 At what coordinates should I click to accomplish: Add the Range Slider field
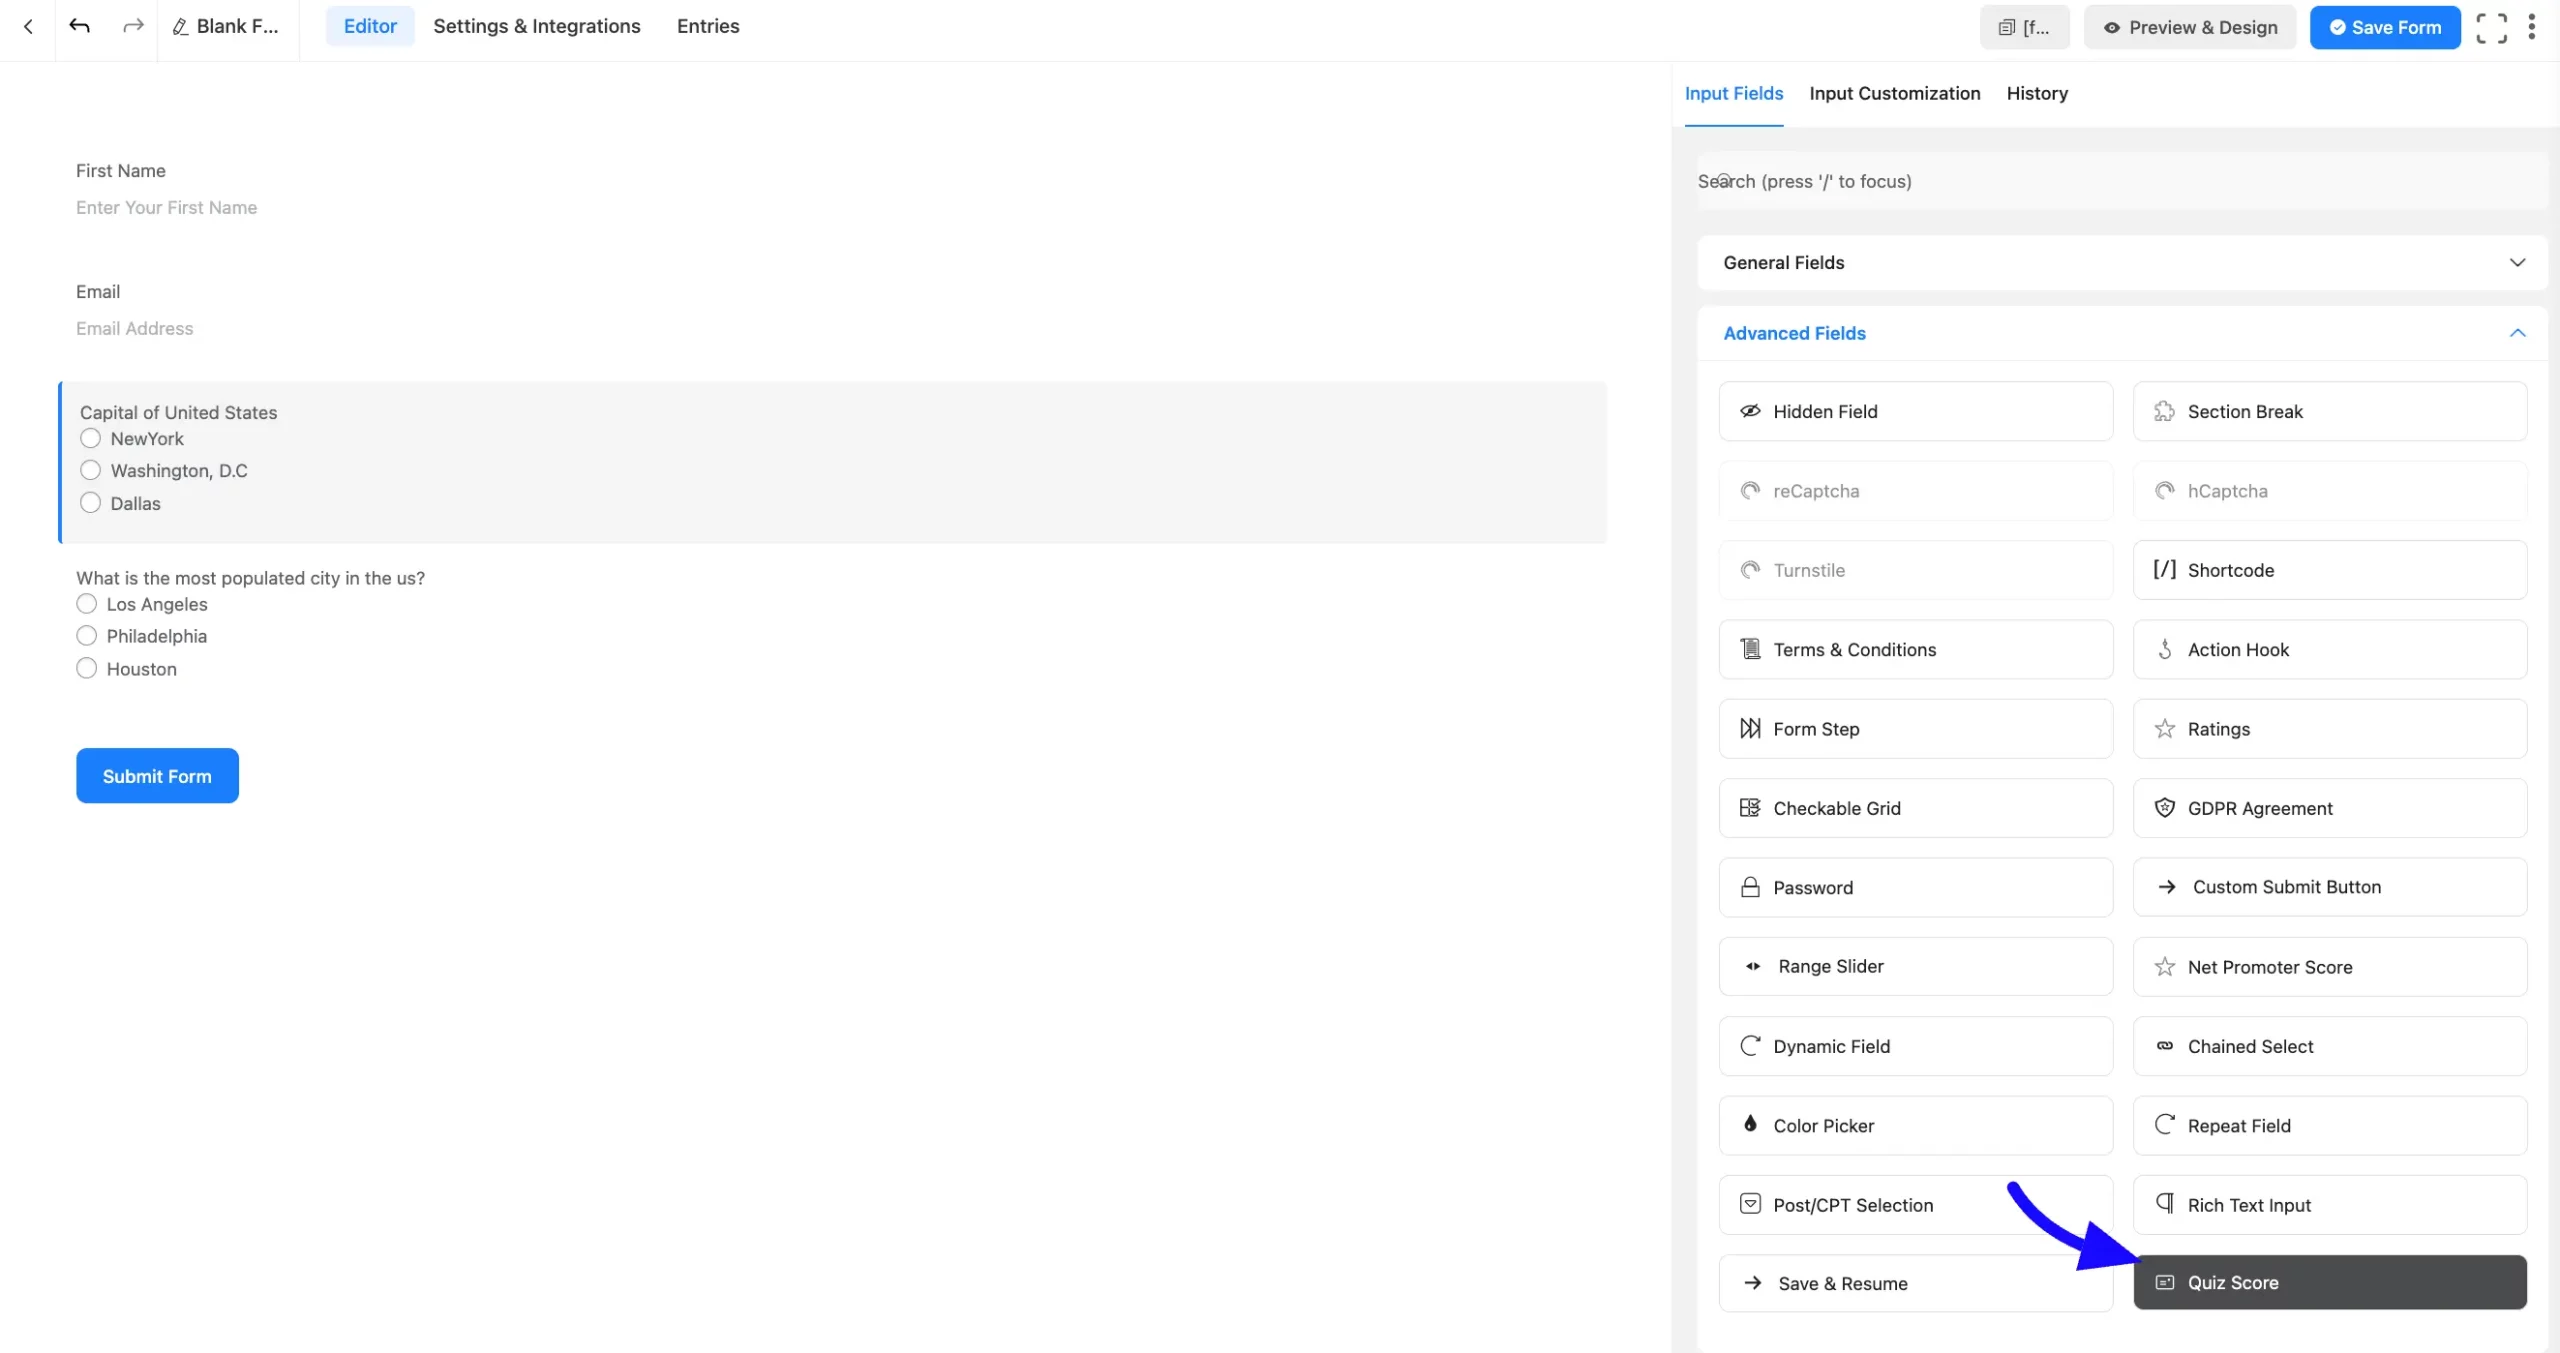click(x=1915, y=966)
